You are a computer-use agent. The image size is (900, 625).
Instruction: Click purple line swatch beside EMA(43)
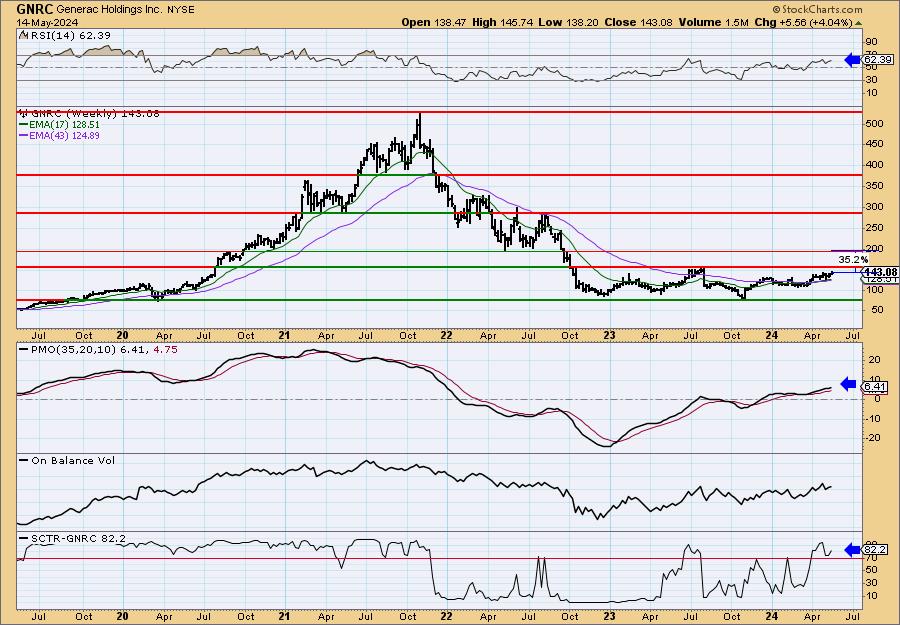[23, 135]
